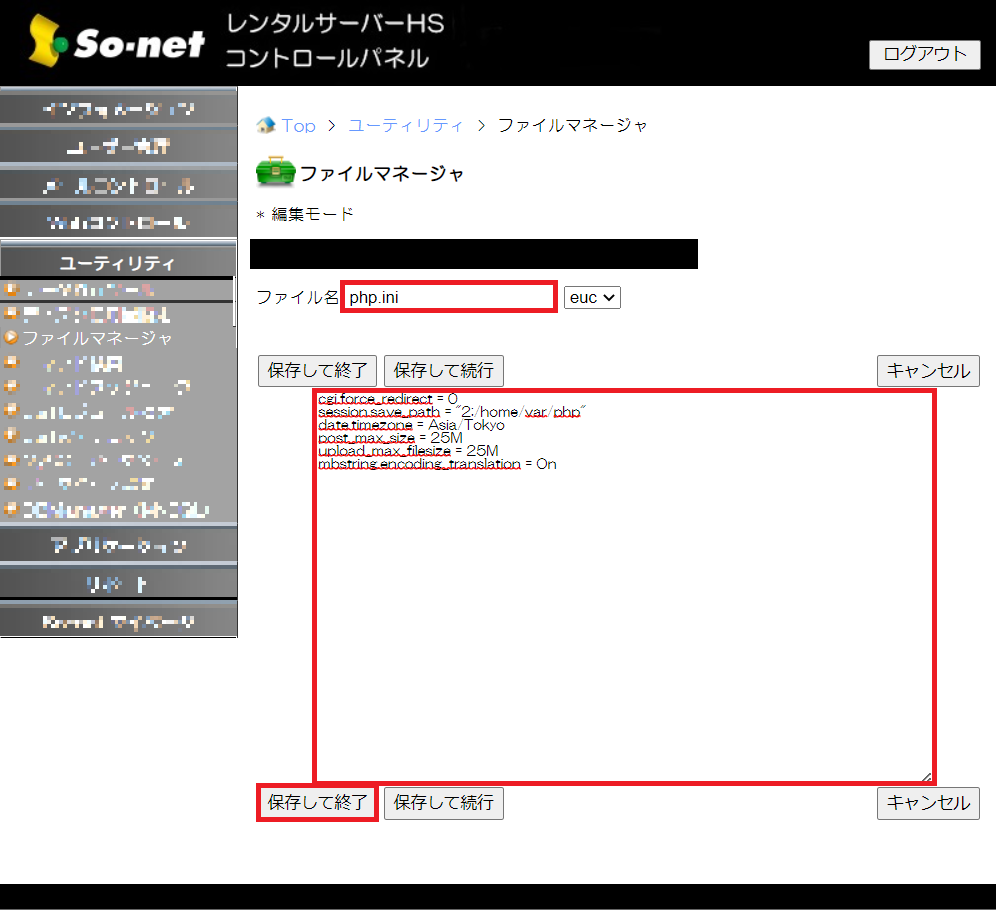This screenshot has height=910, width=996.
Task: Open the Top breadcrumb link
Action: click(x=298, y=125)
